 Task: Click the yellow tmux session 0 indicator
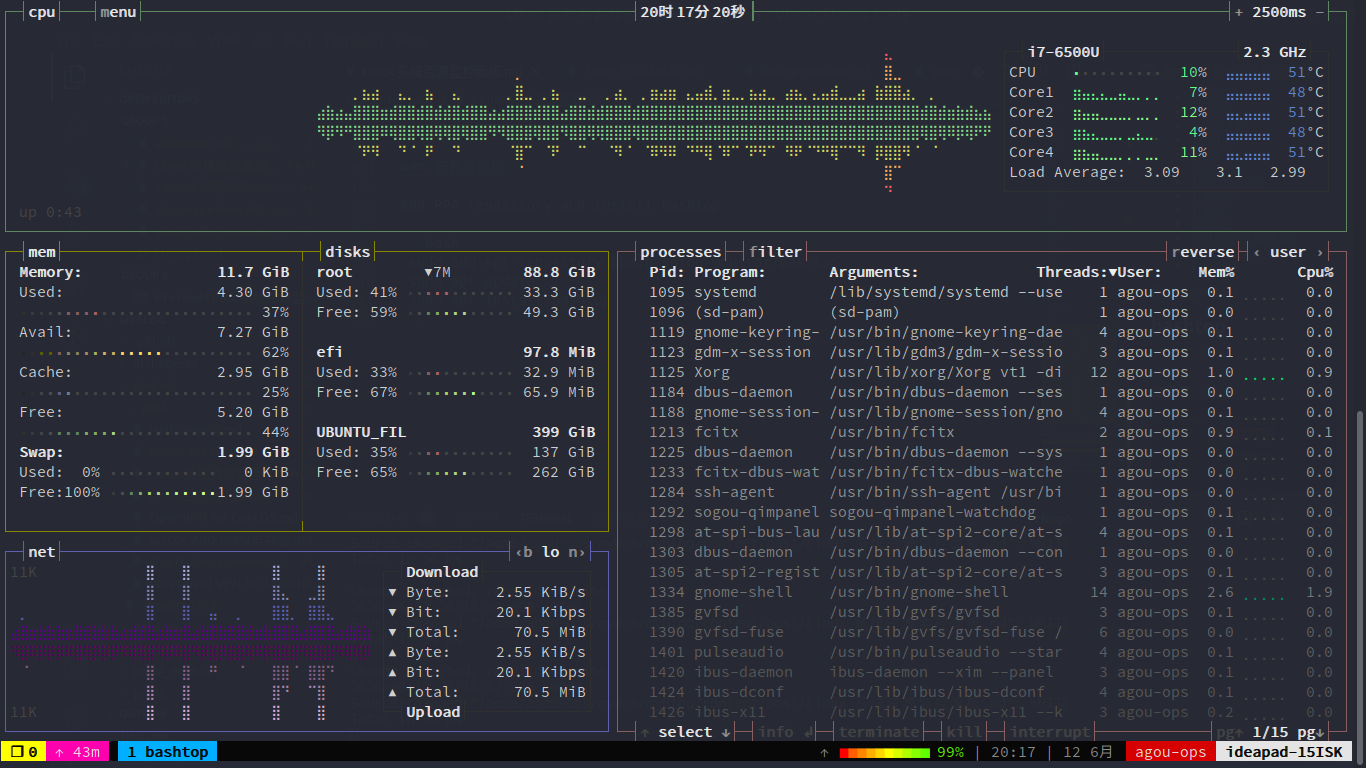[25, 752]
